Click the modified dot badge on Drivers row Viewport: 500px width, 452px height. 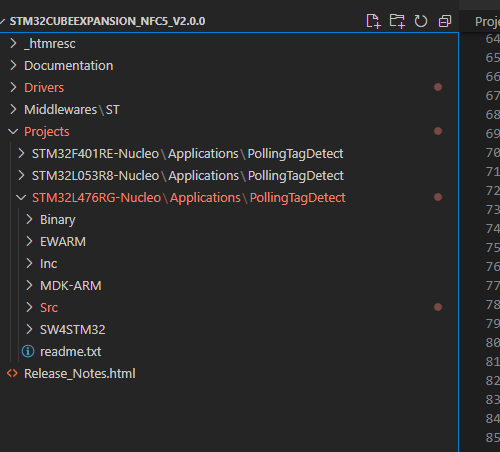click(x=438, y=87)
